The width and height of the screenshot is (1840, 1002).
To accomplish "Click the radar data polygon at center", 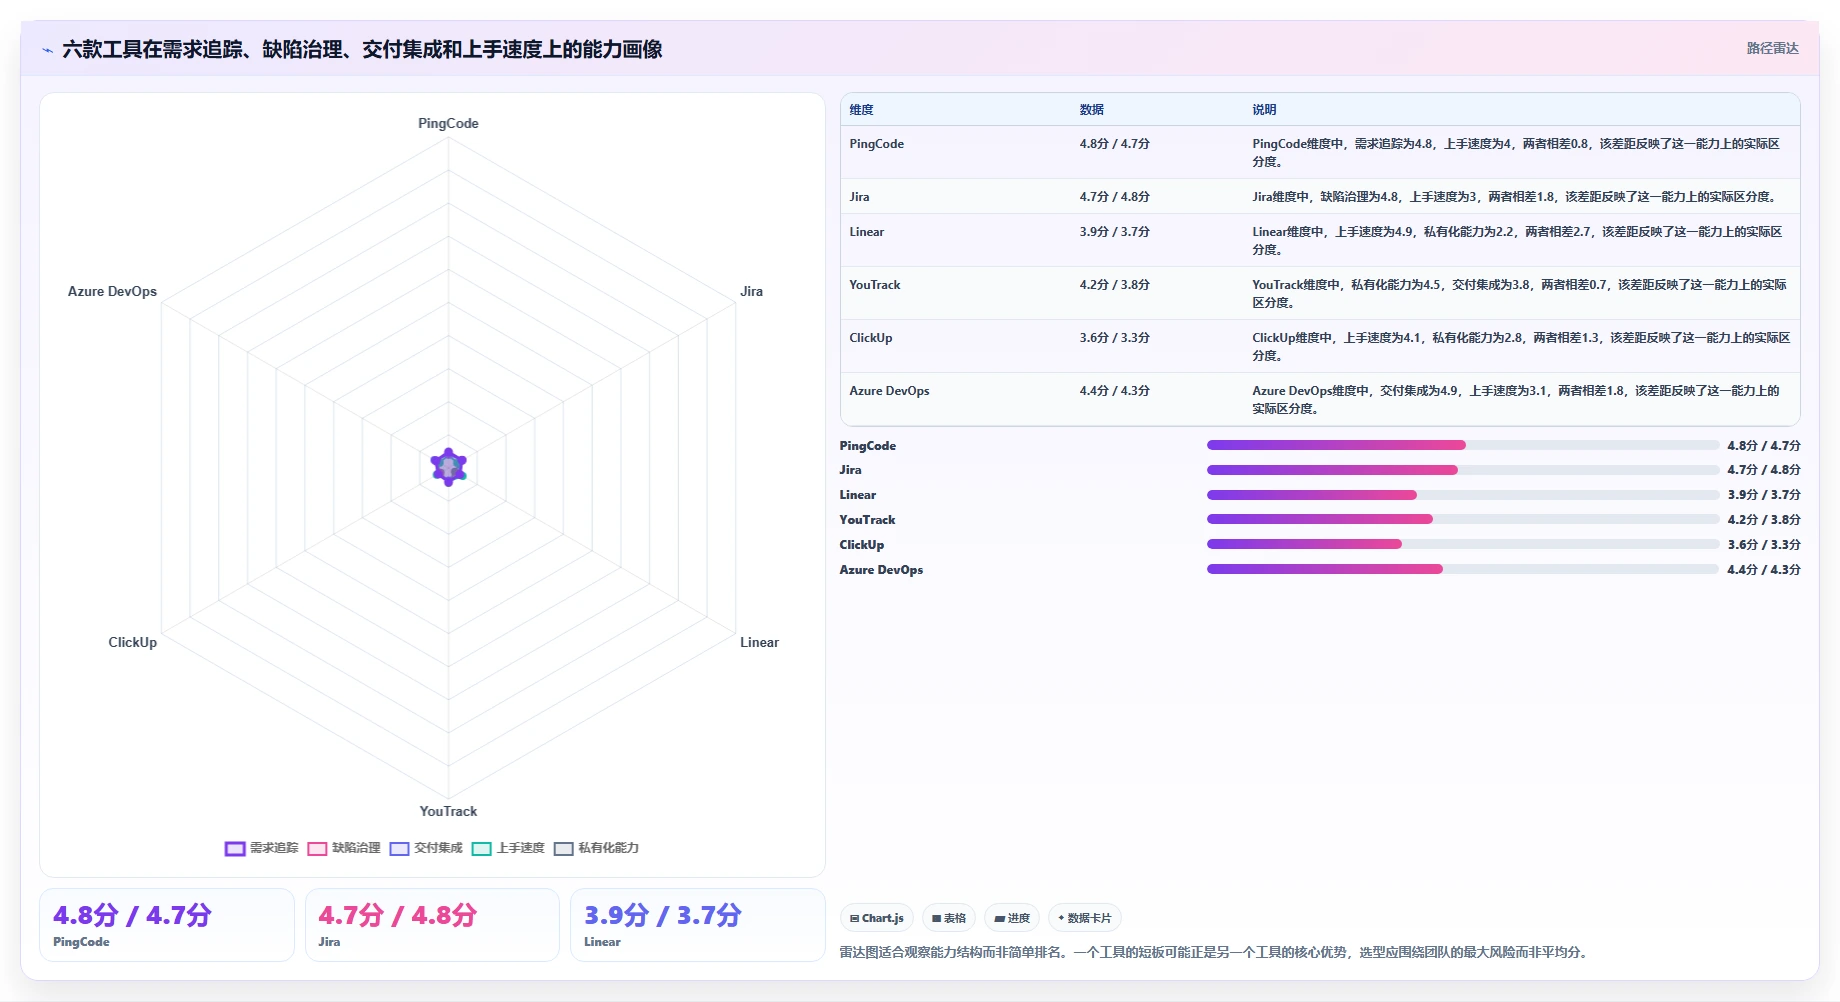I will click(449, 467).
